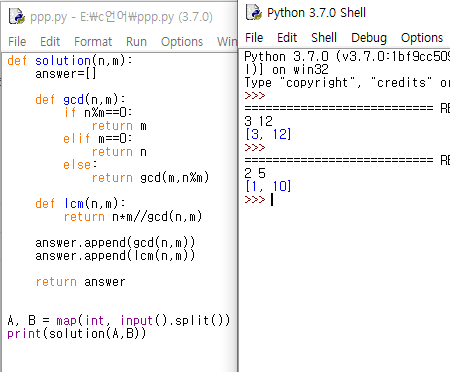Click the 'return gcd(m,n%m)' line
450x372 pixels.
tap(150, 178)
